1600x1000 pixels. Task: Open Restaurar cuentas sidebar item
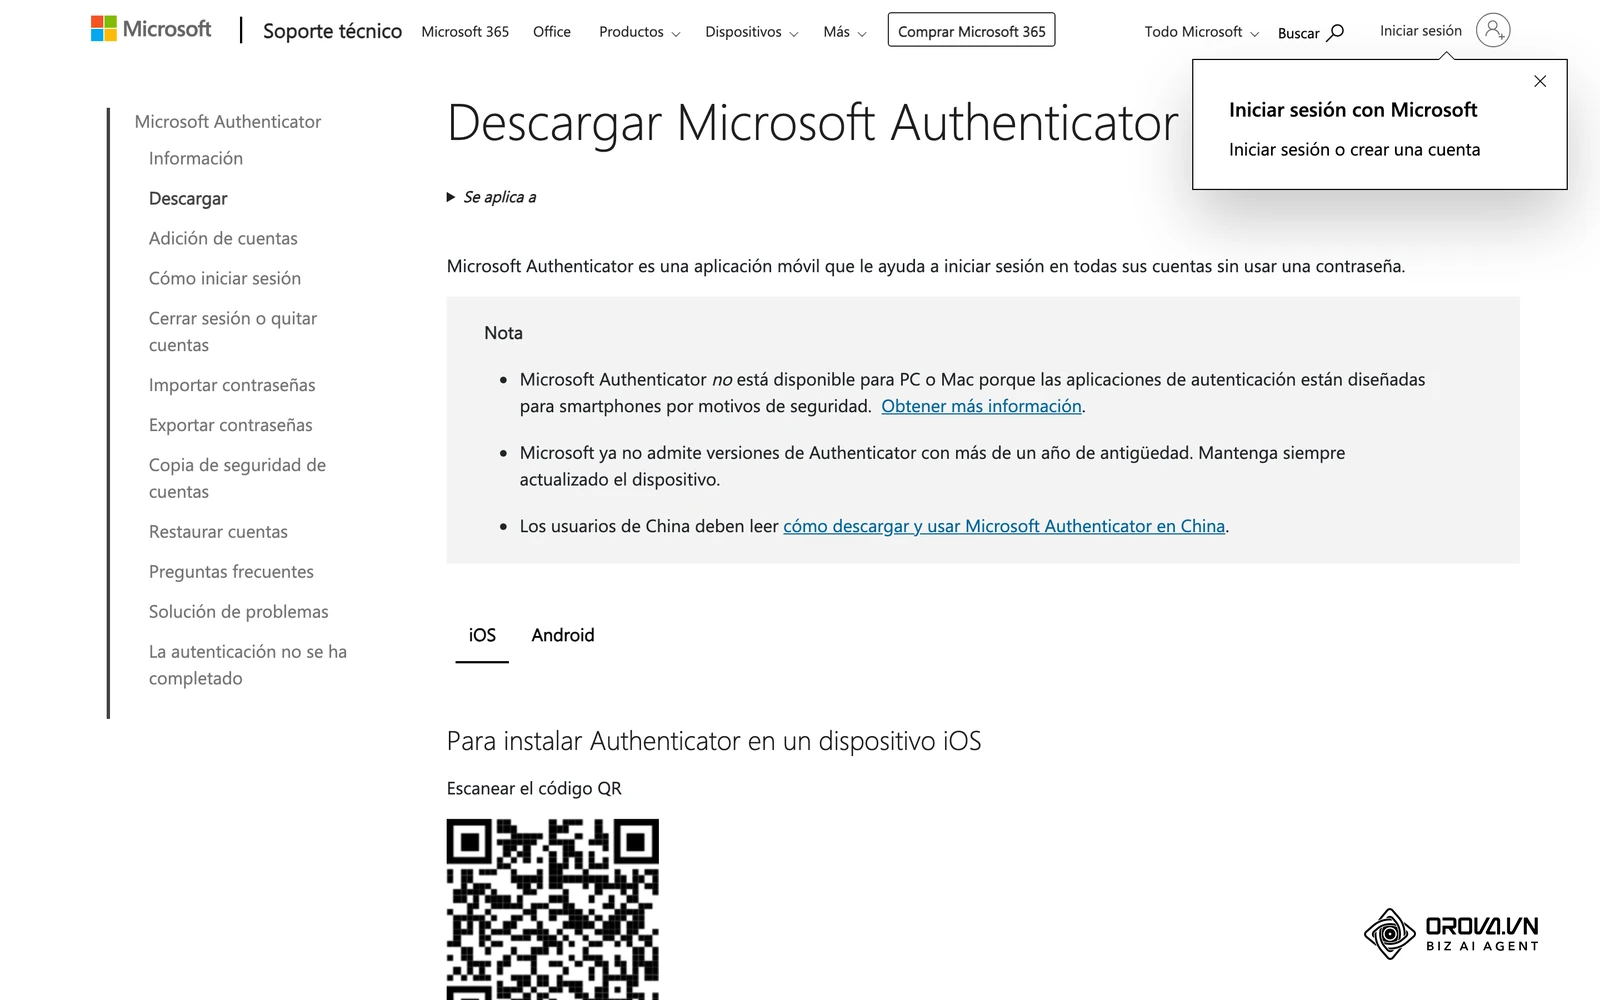click(x=218, y=532)
